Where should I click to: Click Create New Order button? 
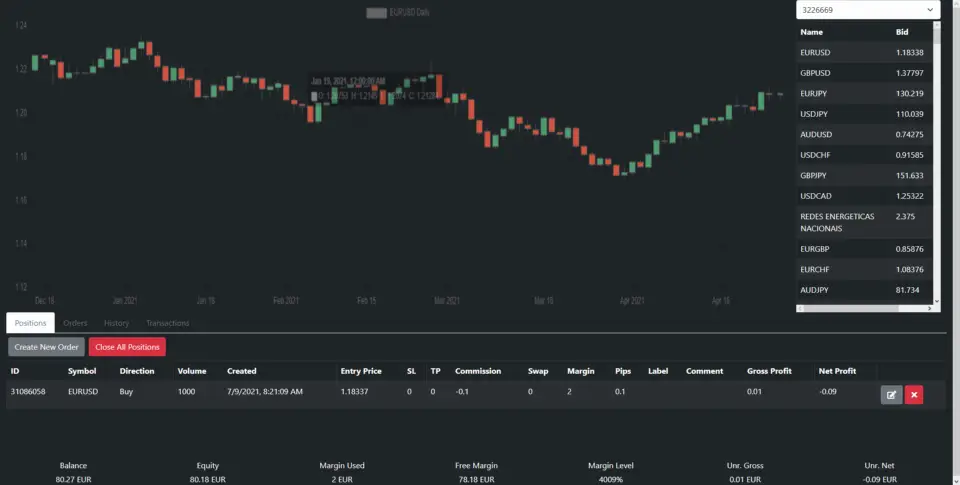click(47, 347)
